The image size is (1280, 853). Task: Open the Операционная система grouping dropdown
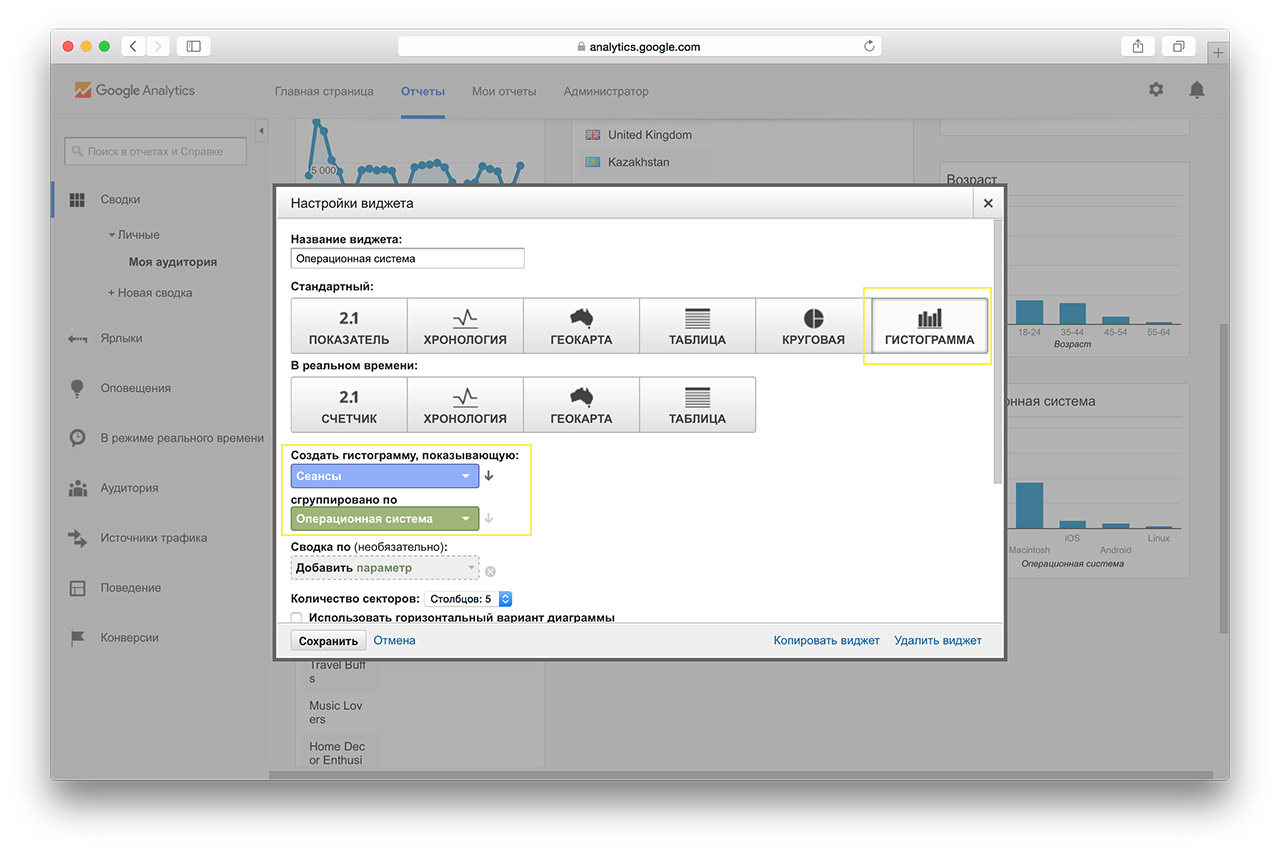click(x=385, y=519)
